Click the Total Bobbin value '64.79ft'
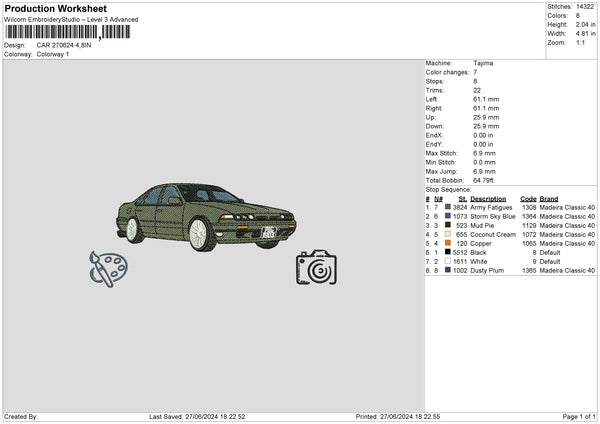Screen dimensions: 600x424 tap(483, 180)
